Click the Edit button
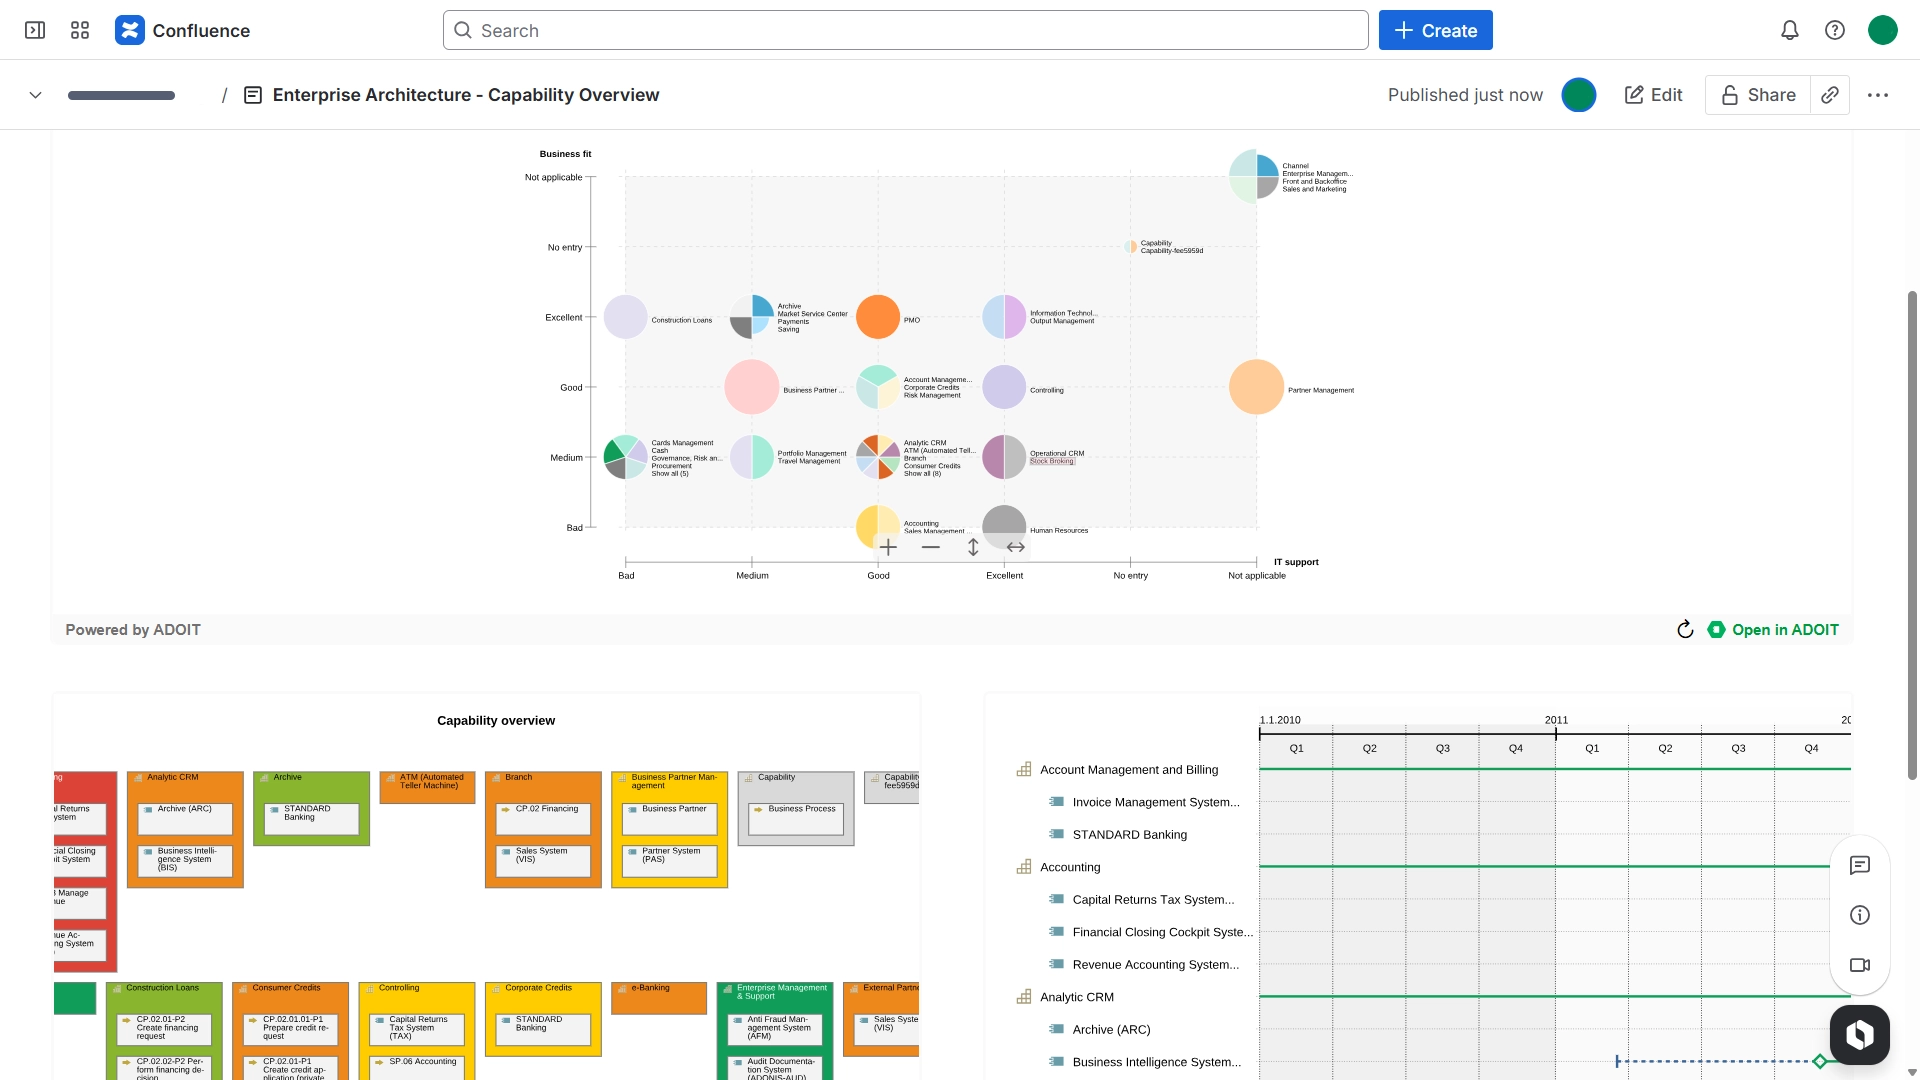This screenshot has height=1080, width=1920. coord(1654,95)
